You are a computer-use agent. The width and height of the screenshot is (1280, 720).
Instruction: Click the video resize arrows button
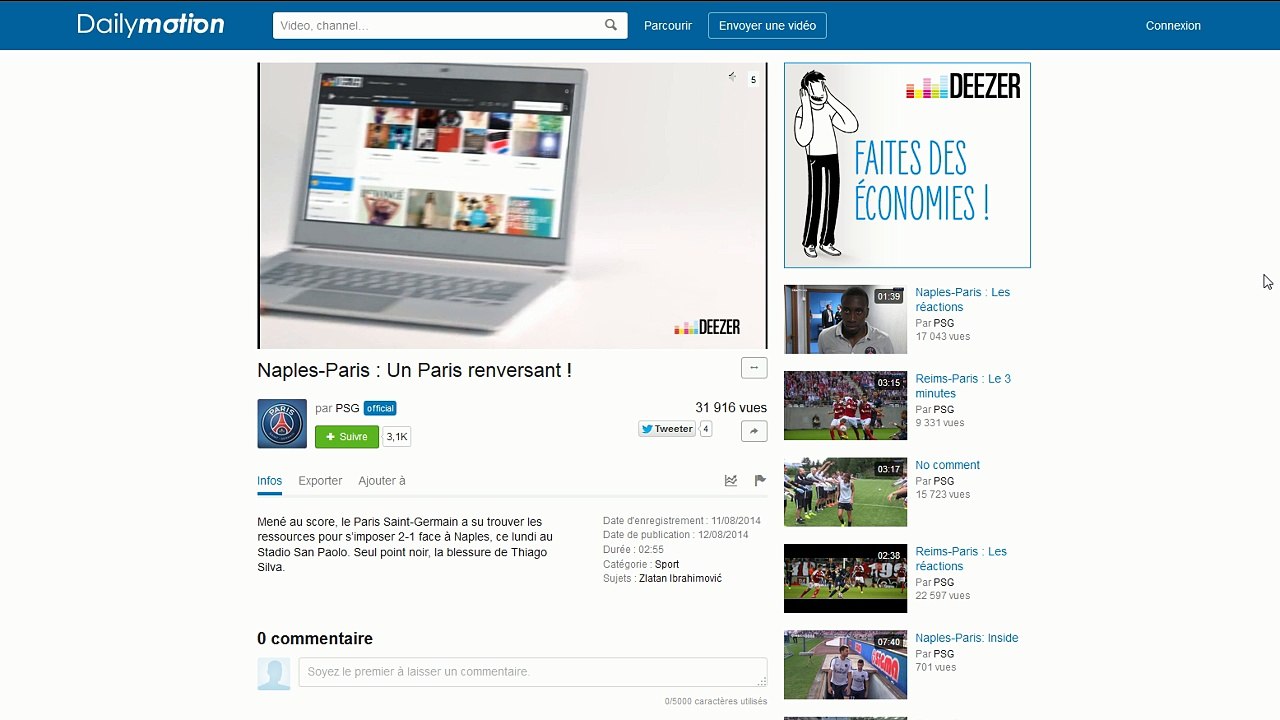coord(754,368)
